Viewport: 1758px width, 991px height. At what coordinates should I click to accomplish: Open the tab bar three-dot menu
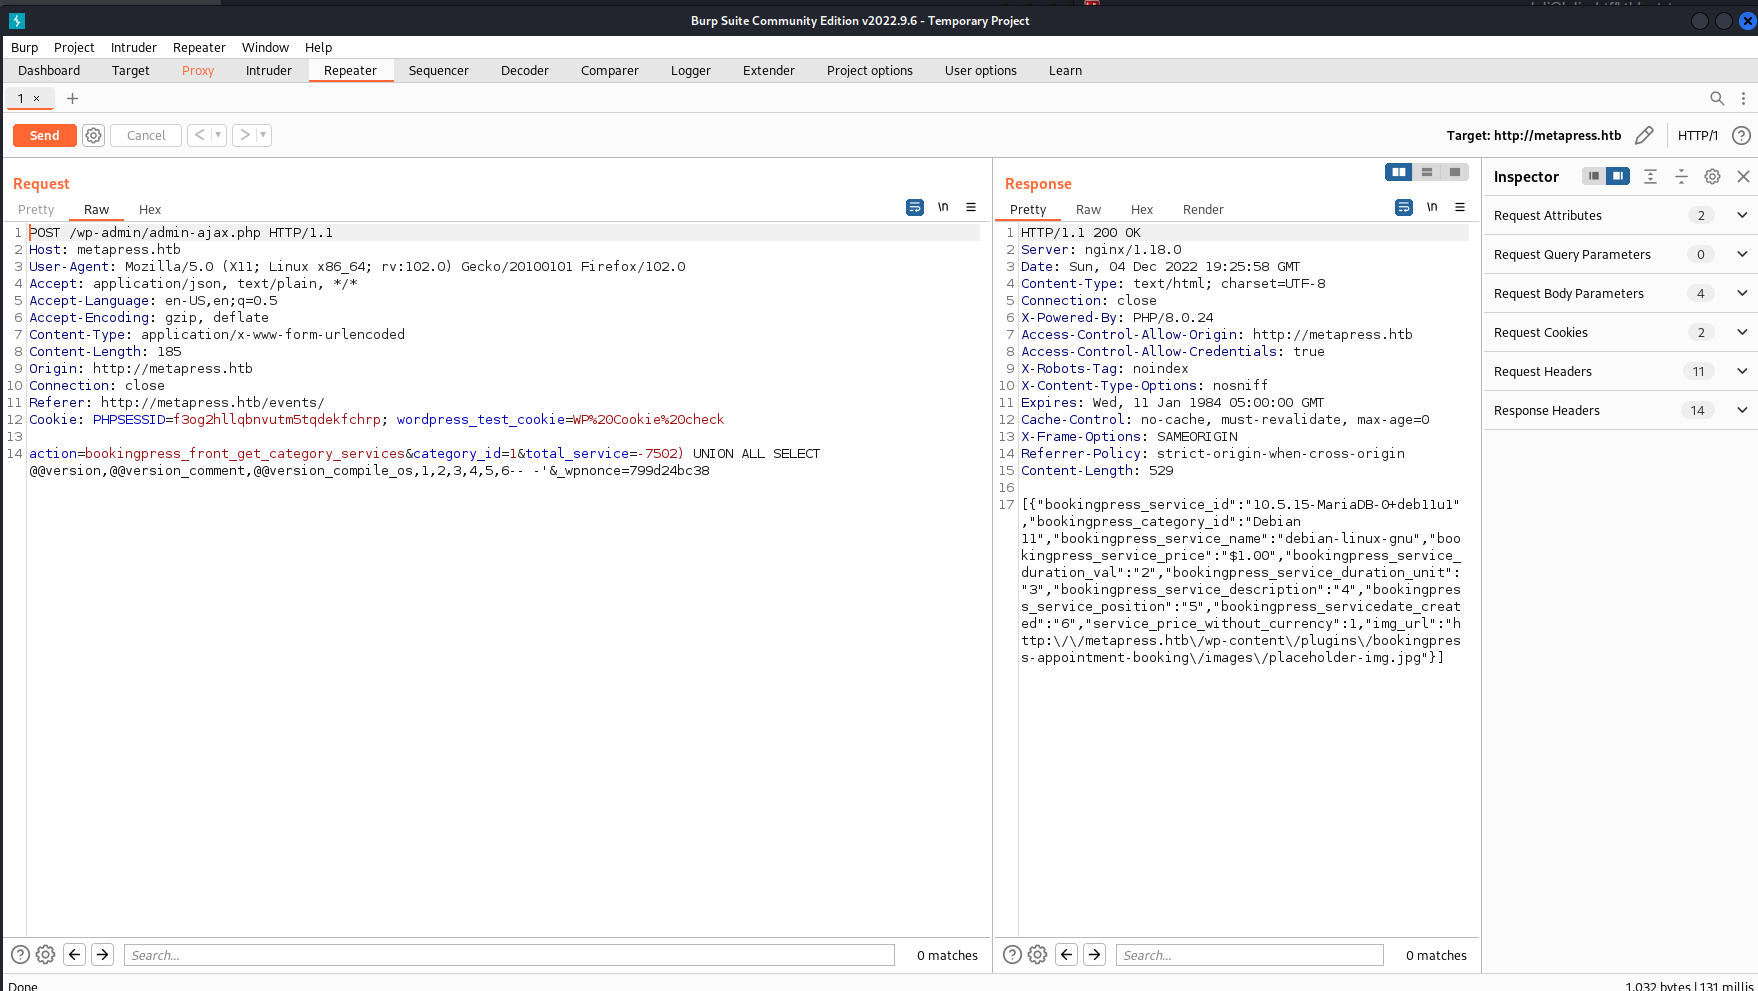(1743, 98)
